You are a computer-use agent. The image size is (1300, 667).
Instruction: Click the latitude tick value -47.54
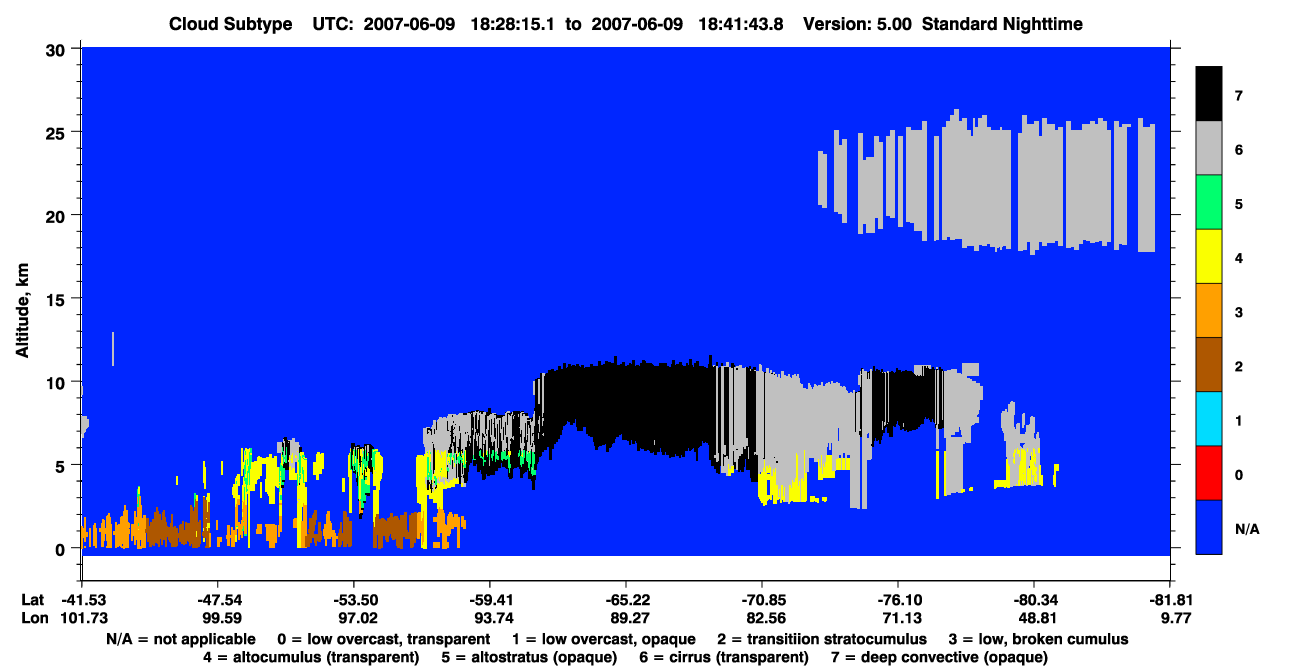[x=217, y=600]
